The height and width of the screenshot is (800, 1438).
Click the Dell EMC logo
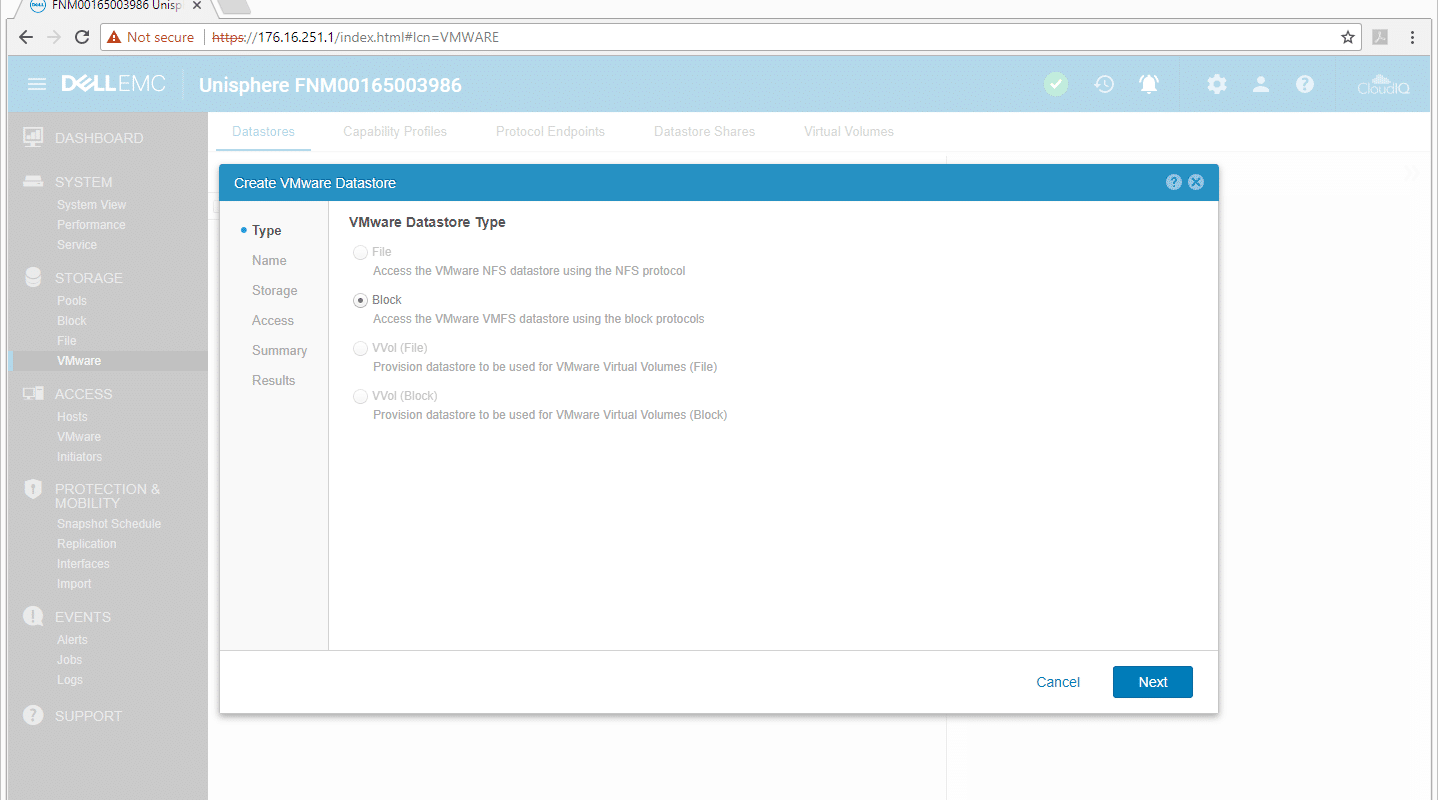coord(113,84)
